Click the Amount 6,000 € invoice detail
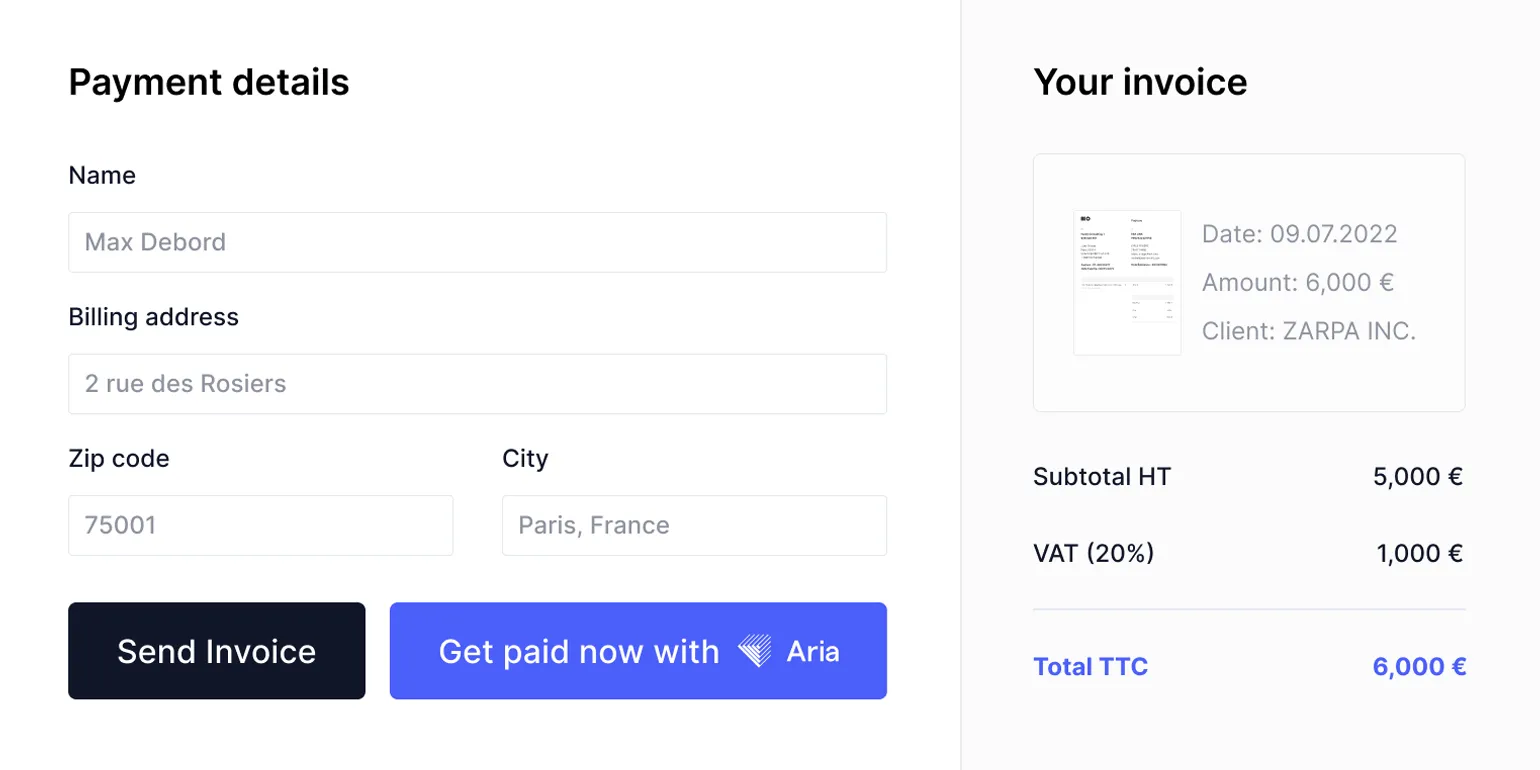This screenshot has height=770, width=1540. (1298, 283)
